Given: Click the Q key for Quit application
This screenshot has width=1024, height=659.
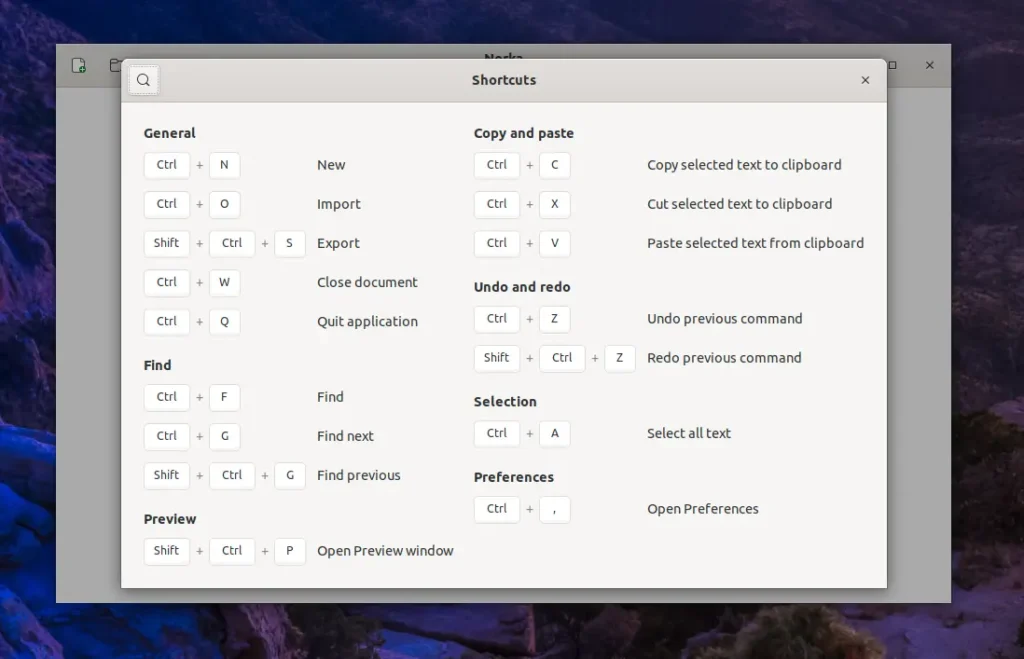Looking at the screenshot, I should click(x=224, y=321).
